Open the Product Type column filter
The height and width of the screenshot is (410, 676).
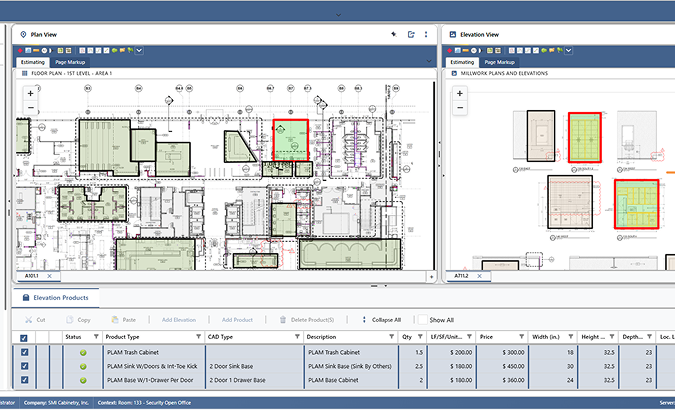(199, 337)
